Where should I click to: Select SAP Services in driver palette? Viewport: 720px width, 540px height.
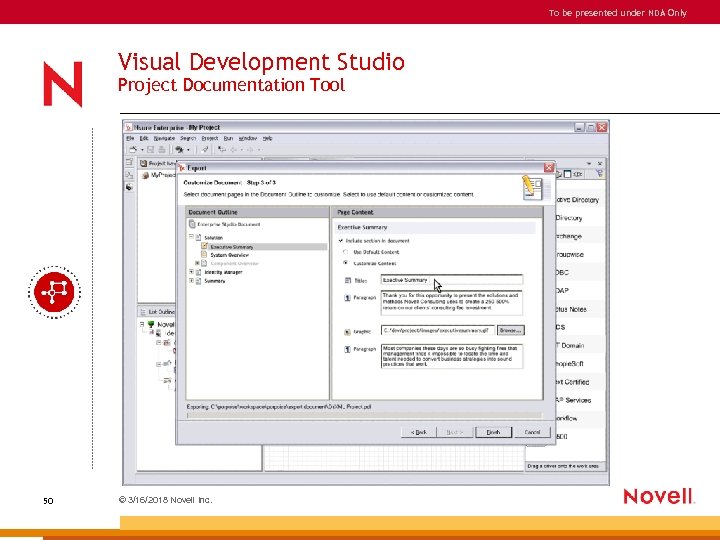pos(573,400)
